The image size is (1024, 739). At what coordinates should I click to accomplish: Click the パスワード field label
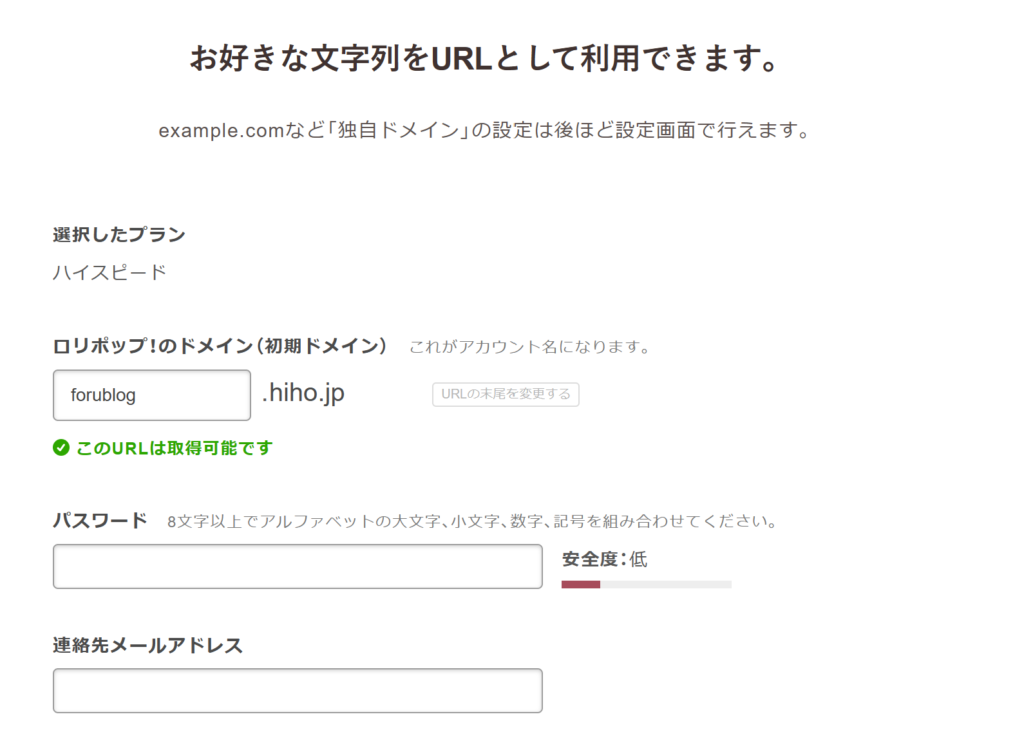coord(100,521)
